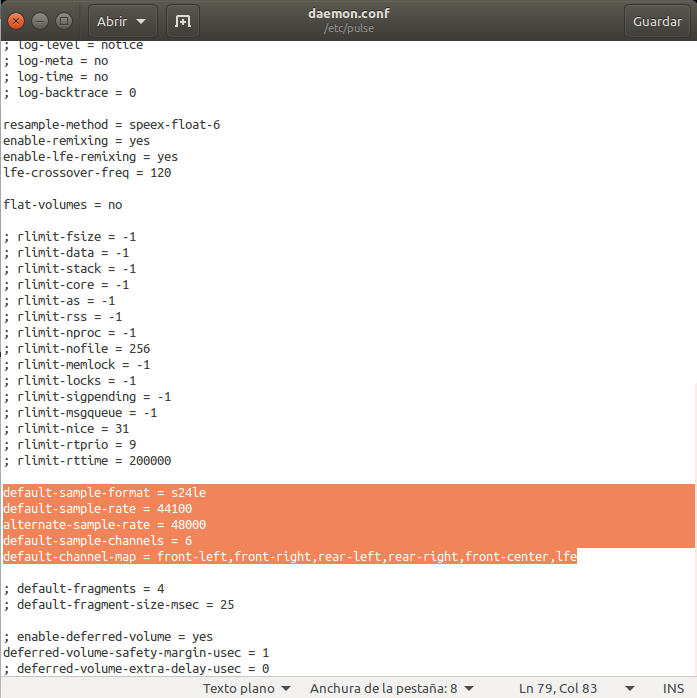Click the default-fragments = 4 line
697x698 pixels.
pos(83,589)
